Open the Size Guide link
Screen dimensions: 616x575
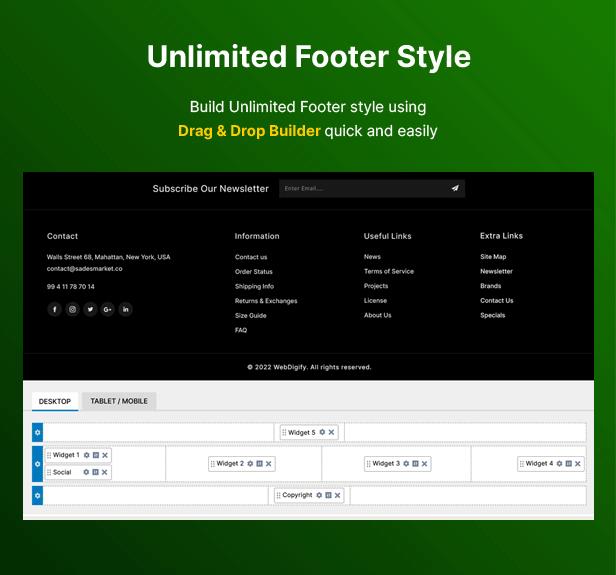pyautogui.click(x=251, y=315)
